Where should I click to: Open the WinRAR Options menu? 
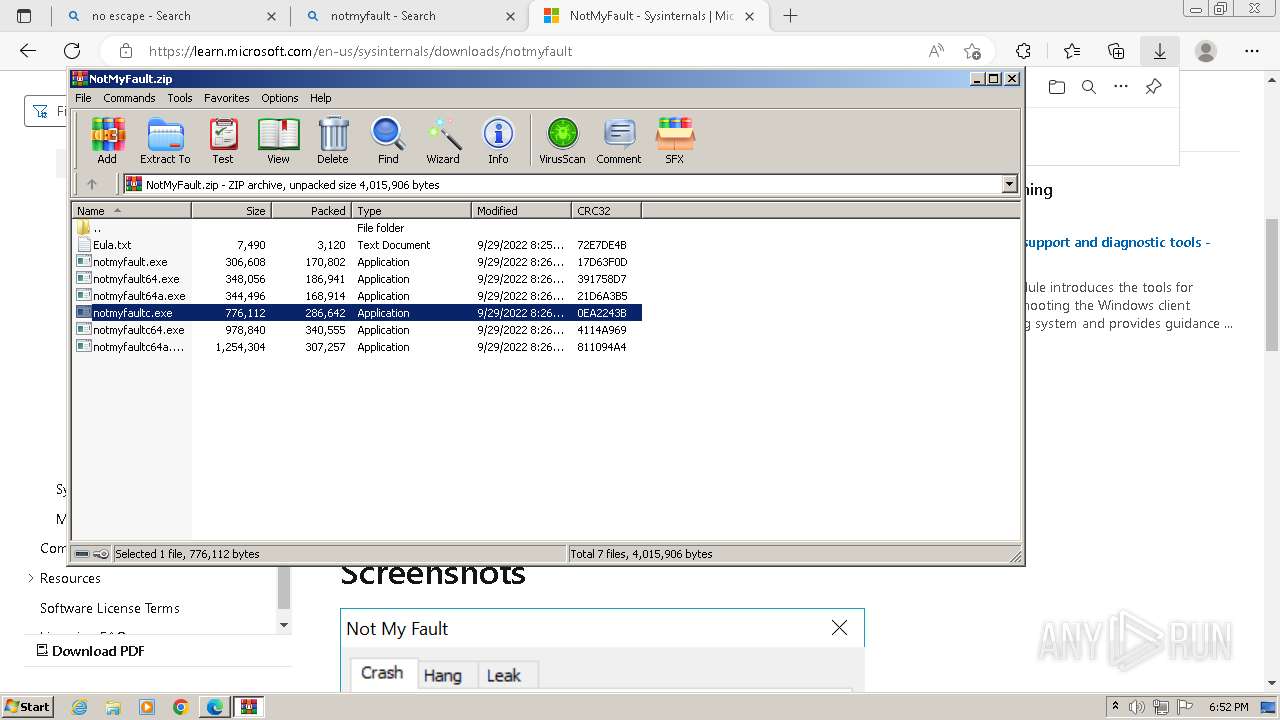280,98
